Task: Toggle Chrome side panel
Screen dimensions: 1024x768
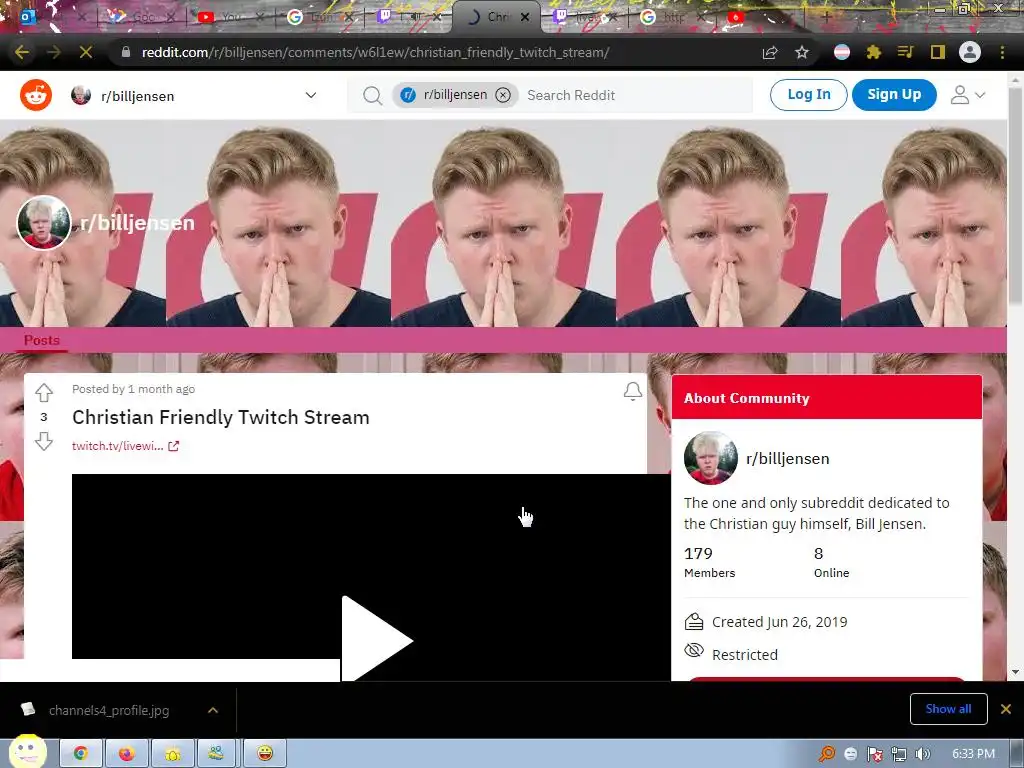Action: click(937, 52)
